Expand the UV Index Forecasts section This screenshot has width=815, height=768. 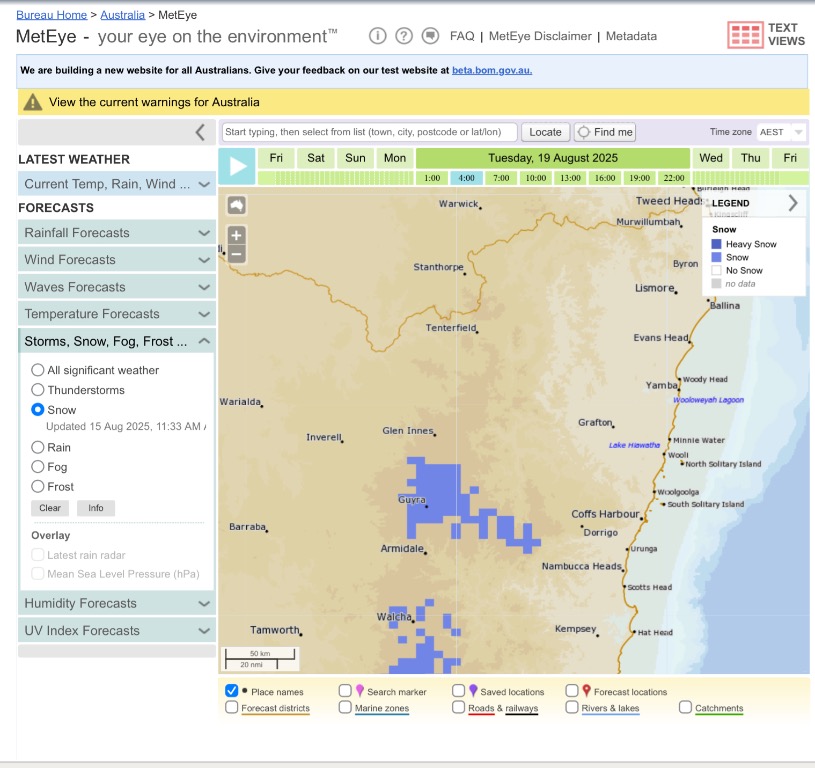tap(117, 630)
